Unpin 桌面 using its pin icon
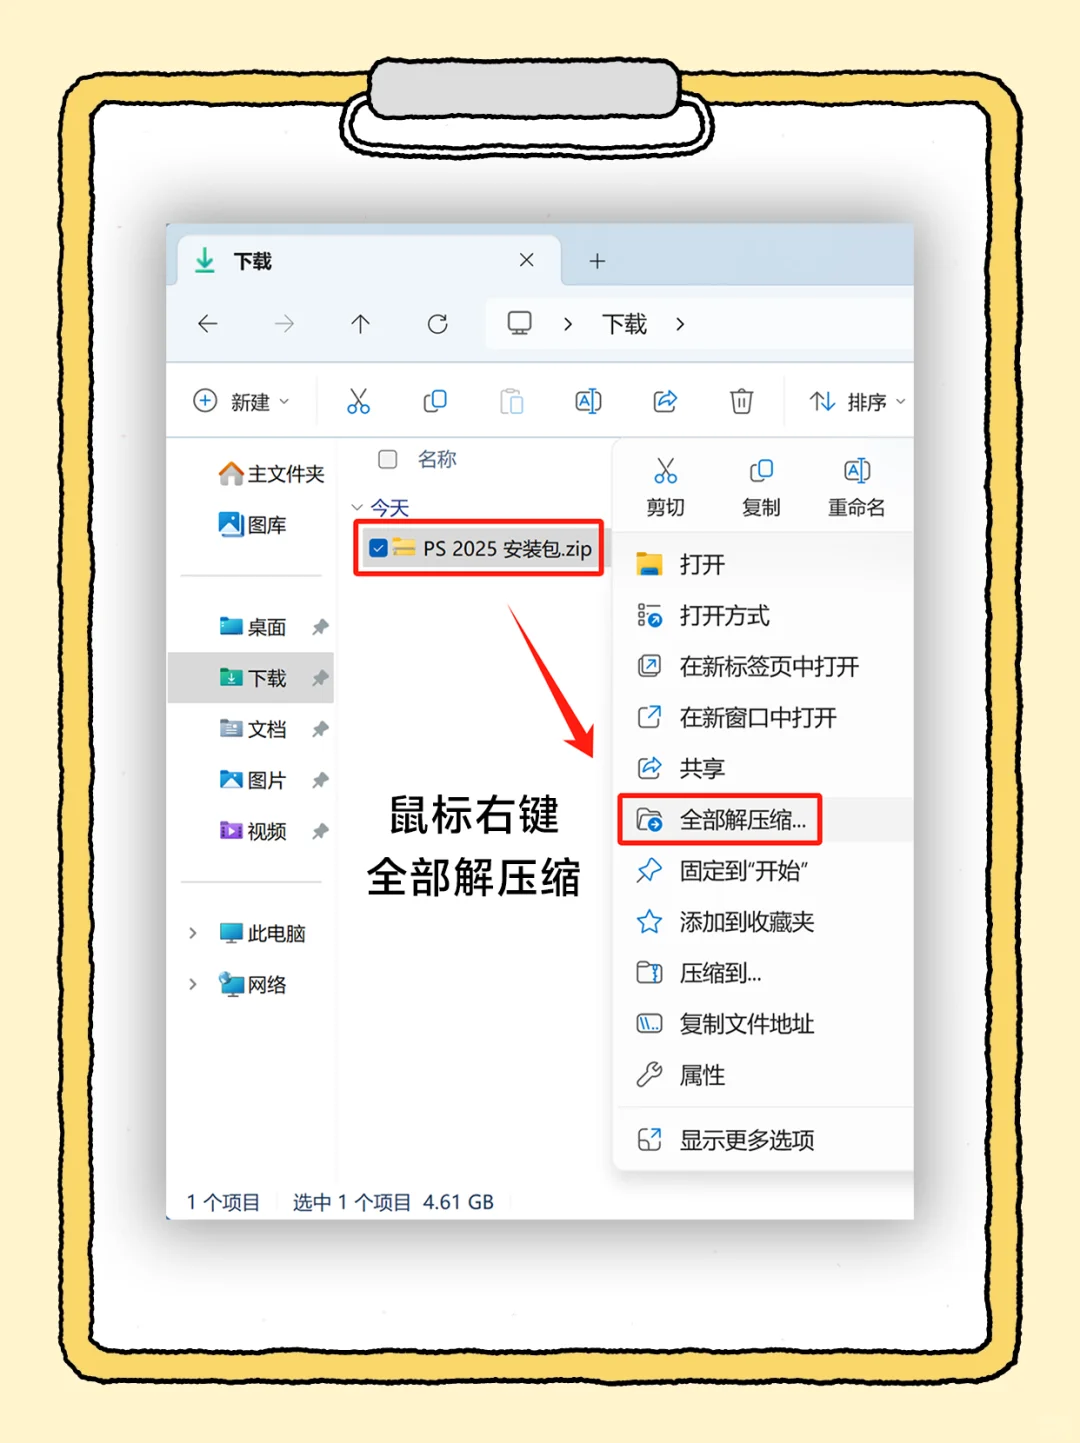Screen dimensions: 1080x1443 tap(320, 627)
